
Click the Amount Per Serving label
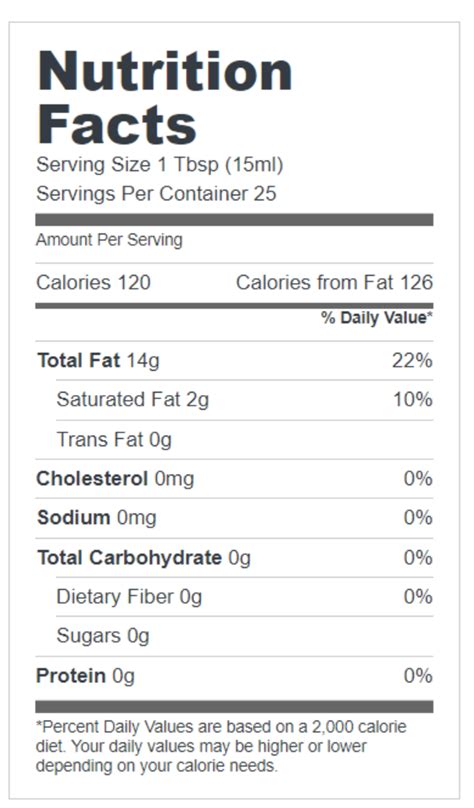(x=109, y=240)
